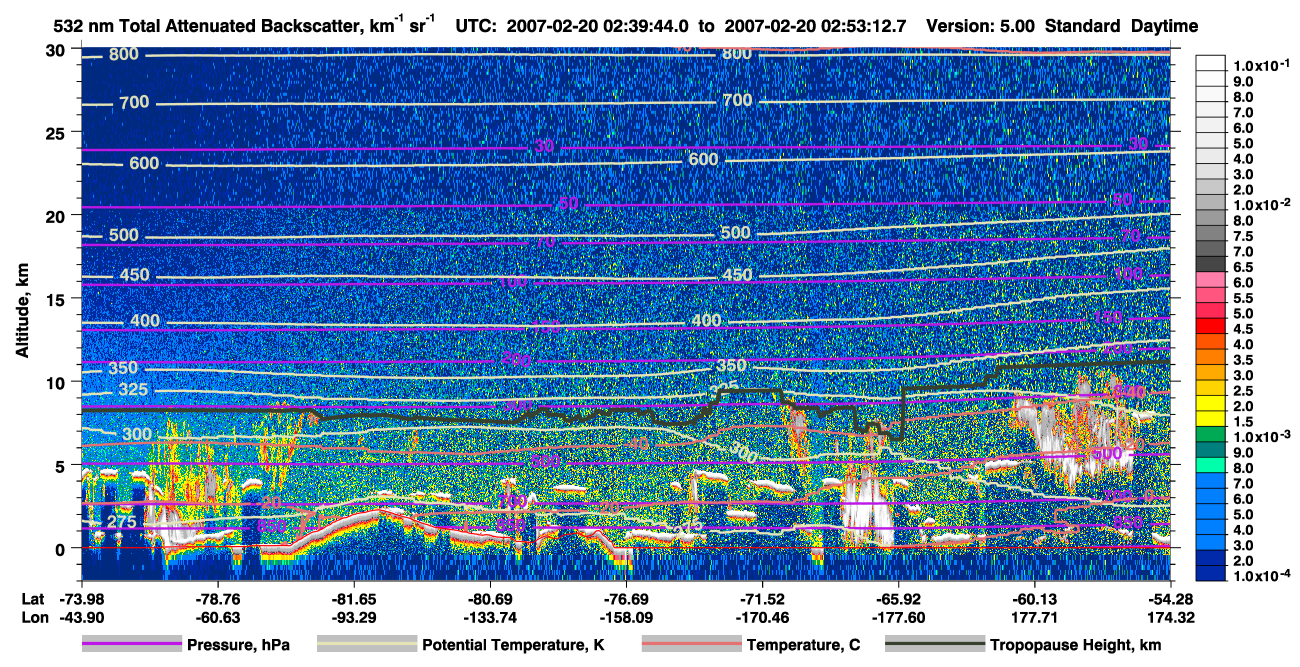Click the colorbar top label '1.0x10-1'
This screenshot has width=1300, height=667.
pos(1260,65)
